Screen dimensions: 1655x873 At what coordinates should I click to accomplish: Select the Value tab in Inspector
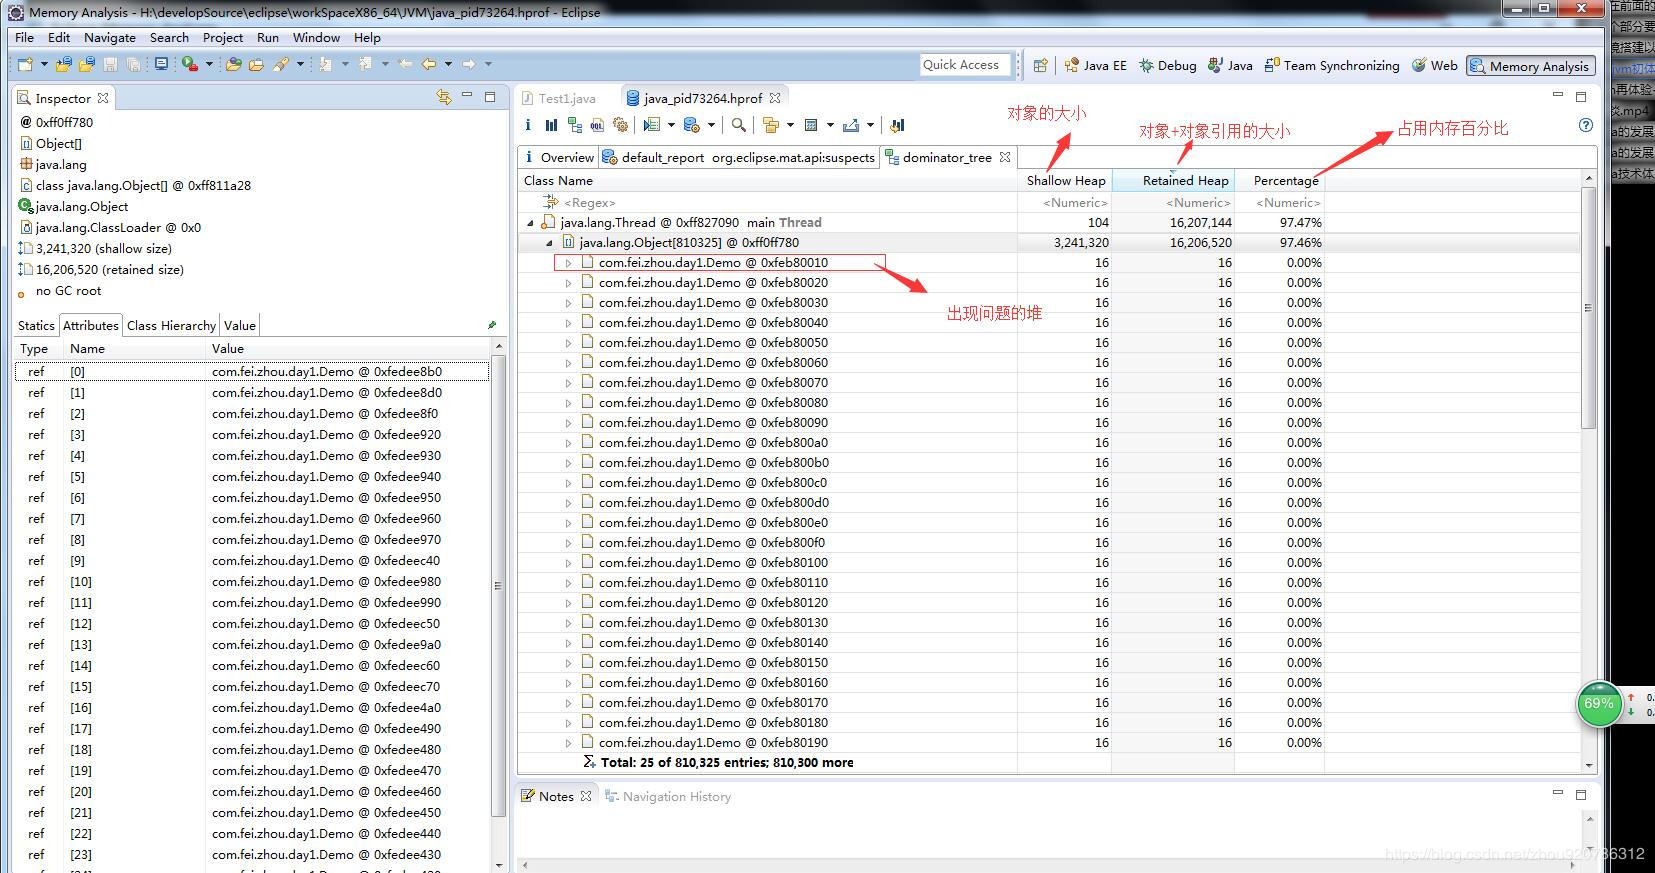pyautogui.click(x=240, y=325)
